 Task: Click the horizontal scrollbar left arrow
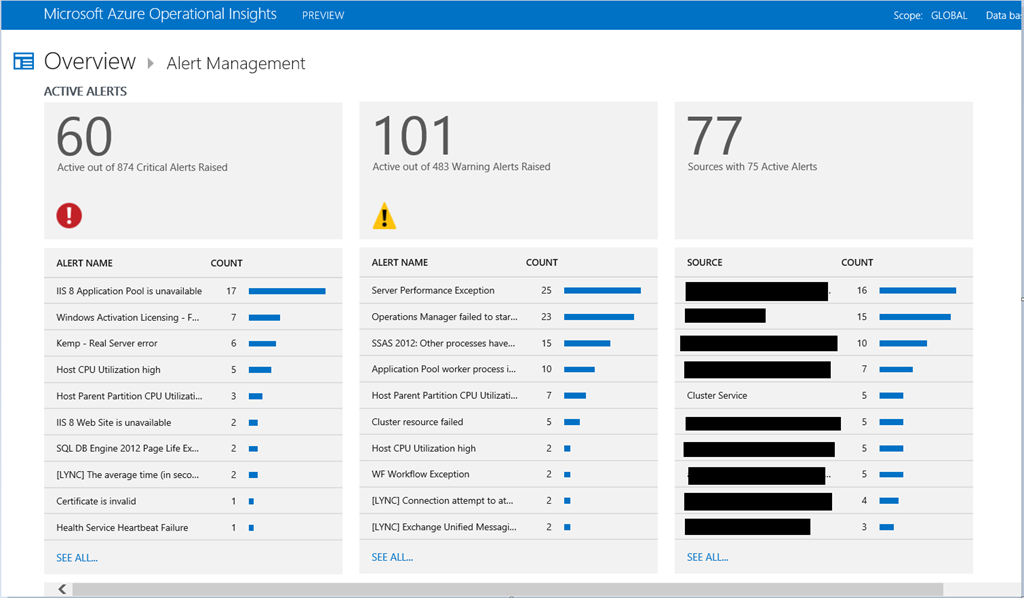(61, 589)
